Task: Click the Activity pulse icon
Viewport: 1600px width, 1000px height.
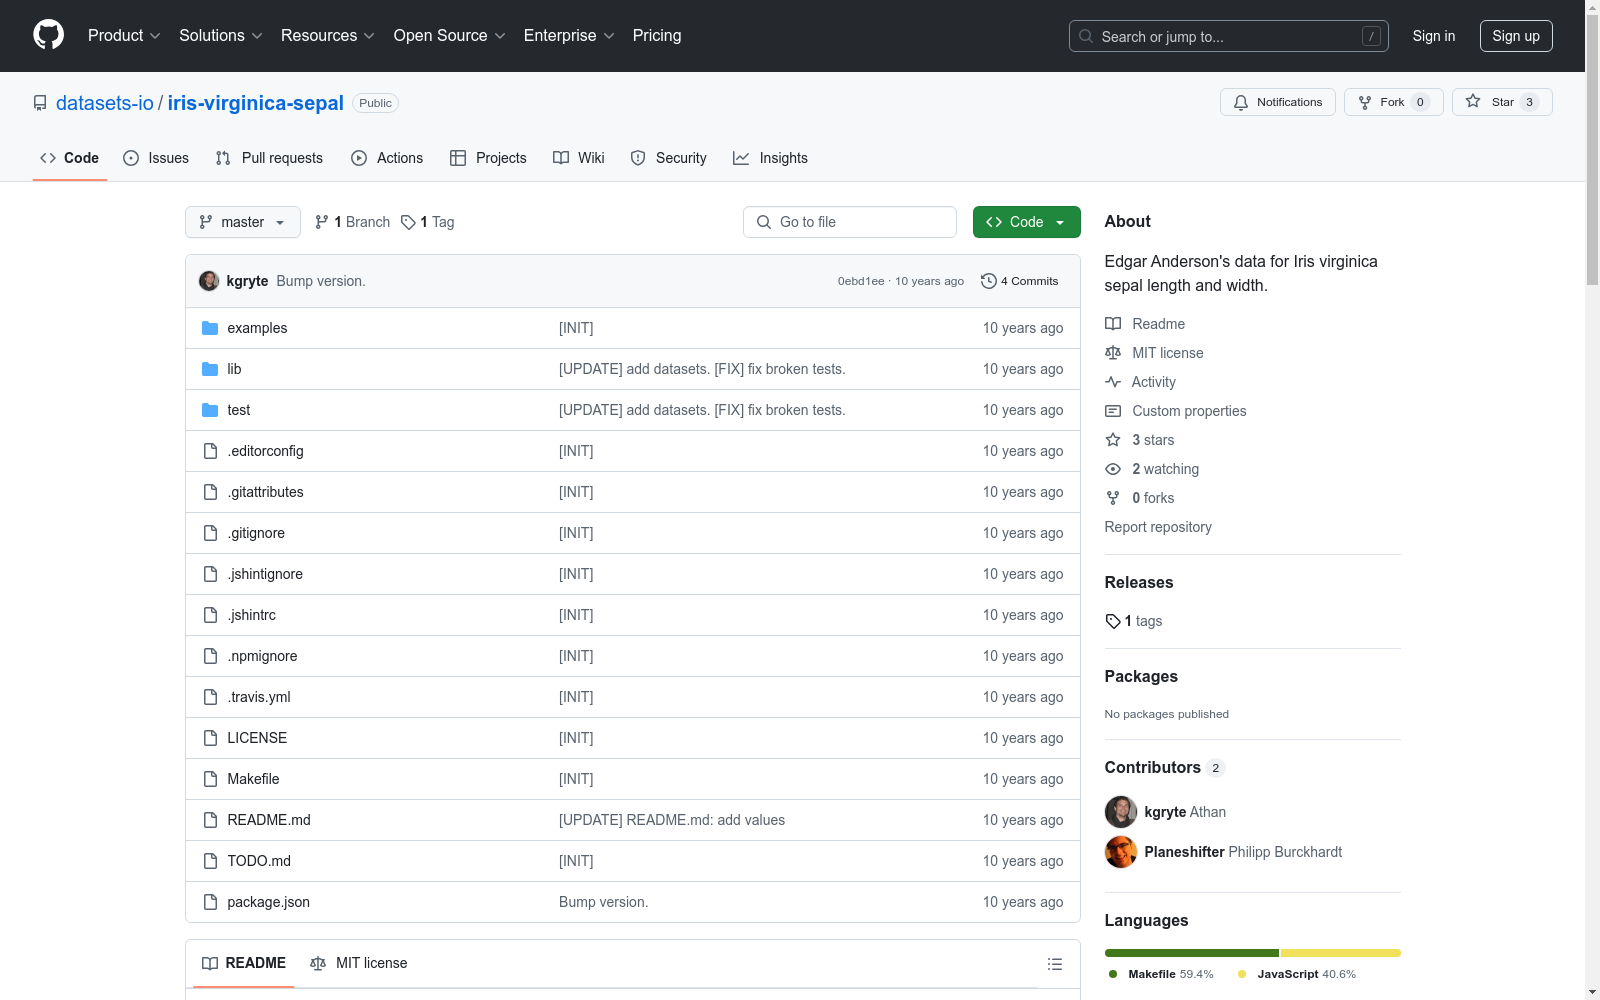Action: tap(1113, 382)
